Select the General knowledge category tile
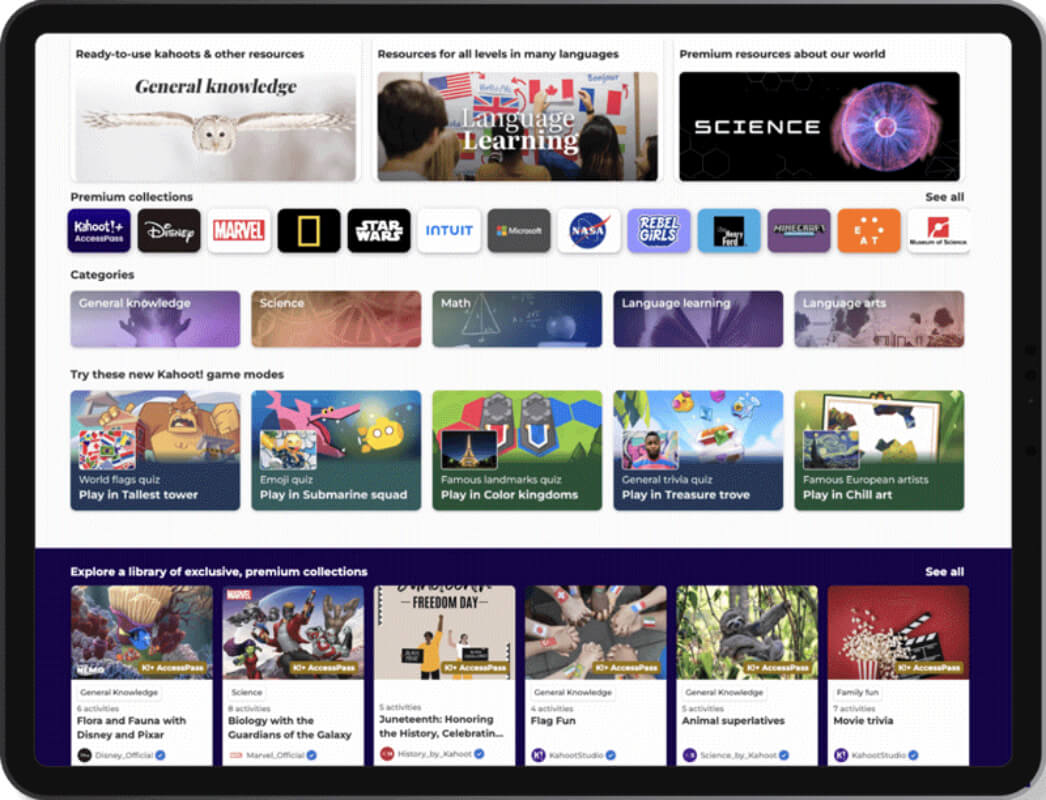This screenshot has height=800, width=1046. tap(155, 319)
